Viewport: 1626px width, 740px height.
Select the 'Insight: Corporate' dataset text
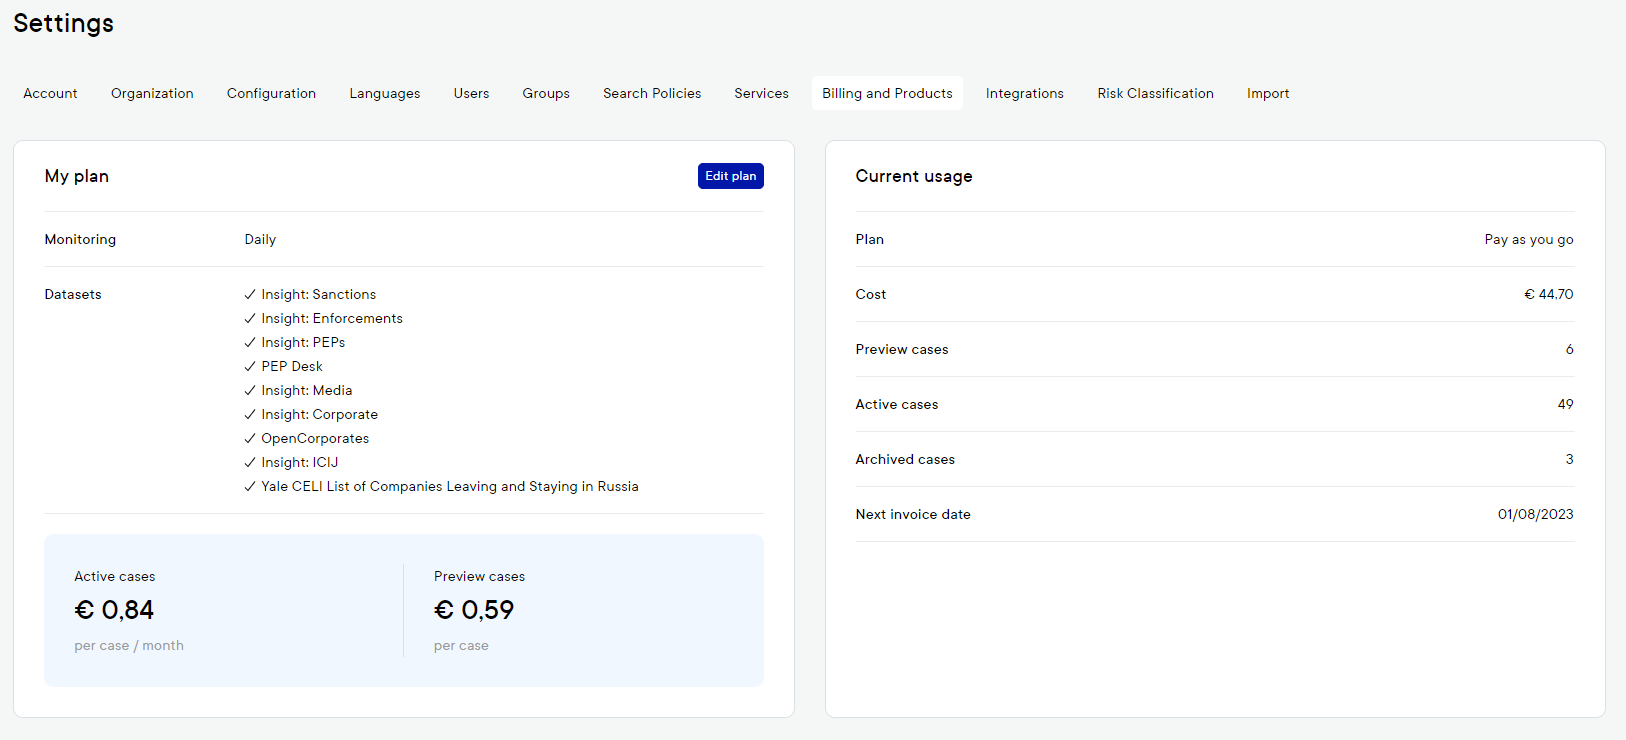click(x=320, y=414)
